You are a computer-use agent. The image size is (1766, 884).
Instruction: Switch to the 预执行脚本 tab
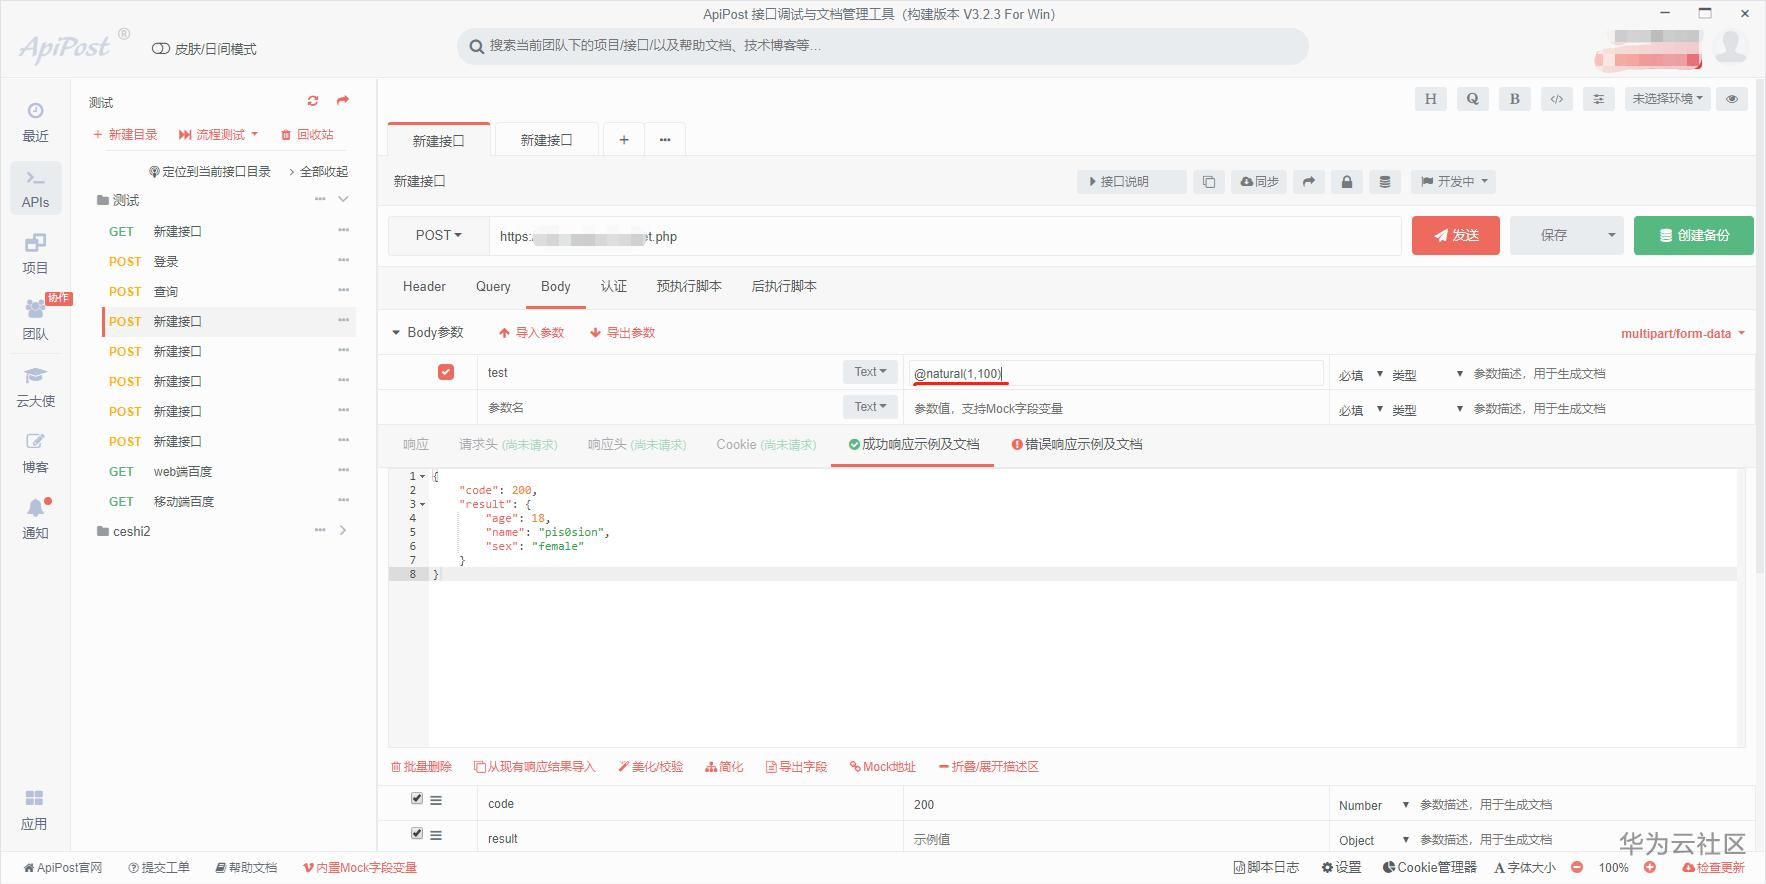click(689, 286)
